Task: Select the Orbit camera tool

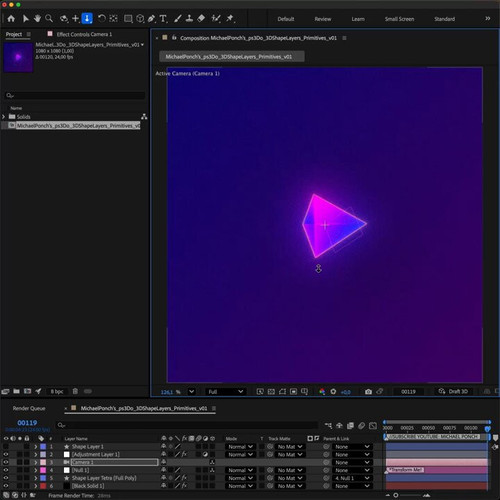Action: point(64,19)
